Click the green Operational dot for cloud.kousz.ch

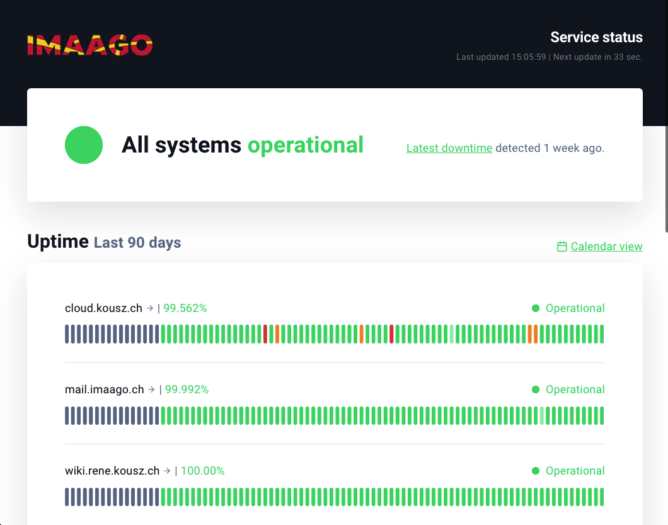click(536, 308)
